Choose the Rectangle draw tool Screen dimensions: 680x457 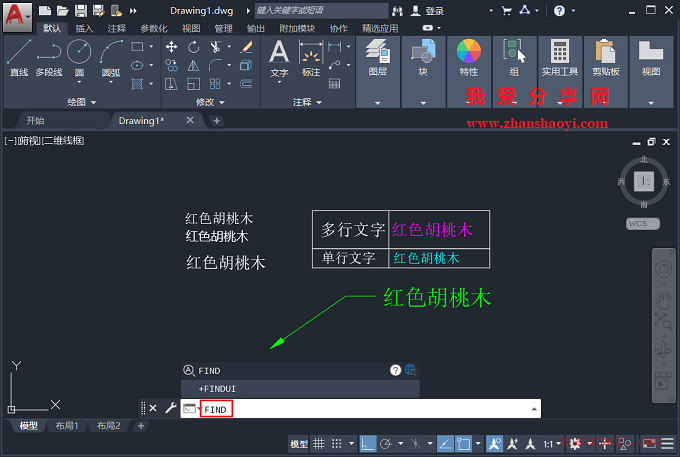137,46
